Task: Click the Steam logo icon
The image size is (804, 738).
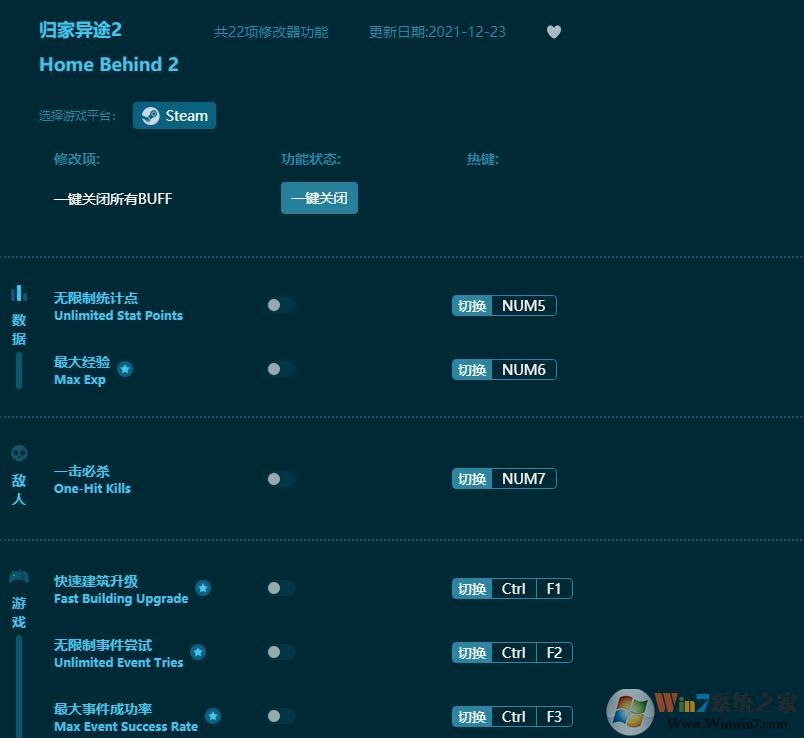Action: (x=151, y=115)
